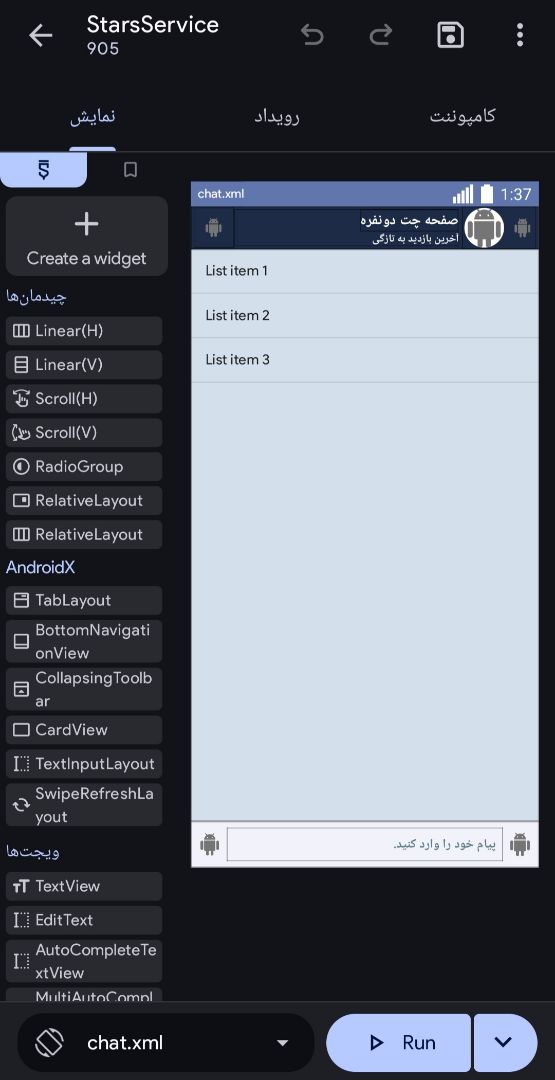555x1080 pixels.
Task: Tap the rotate orientation icon
Action: pos(50,1042)
